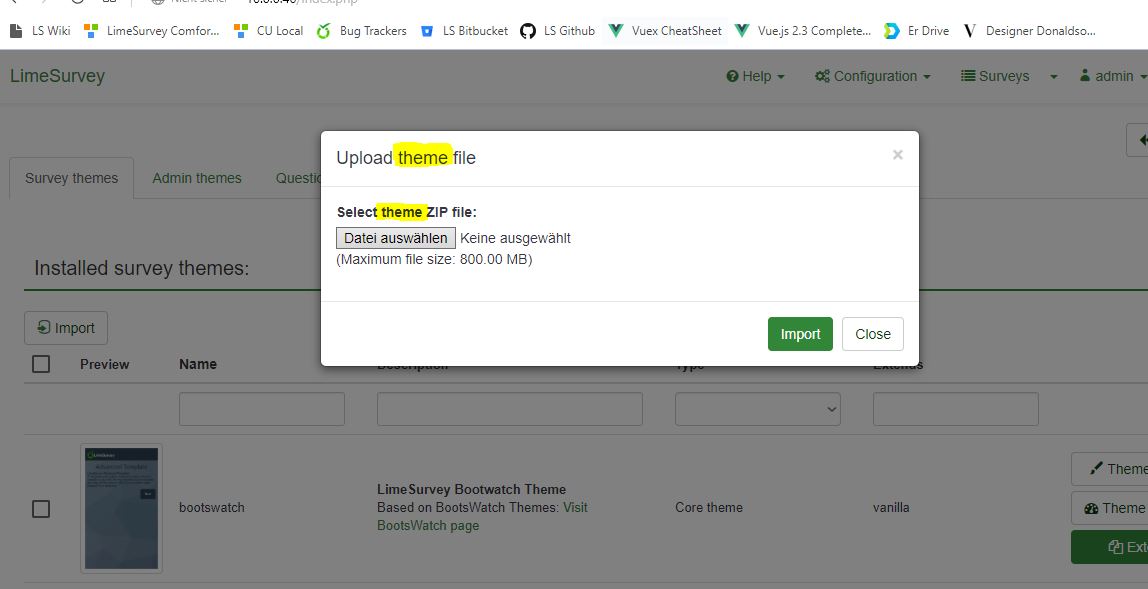Click the first Theme button with pencil icon
Screen dimensions: 1148x589
point(1110,469)
